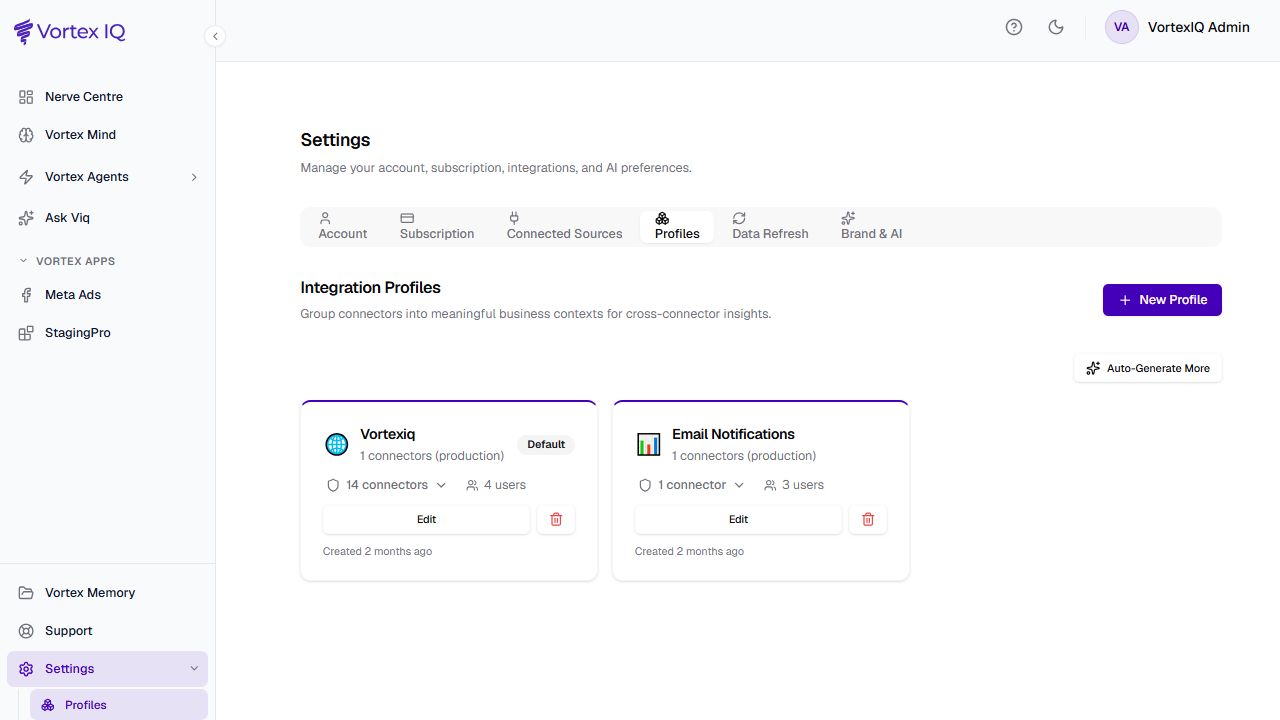Select the Profiles tab
Image resolution: width=1280 pixels, height=720 pixels.
click(x=677, y=226)
